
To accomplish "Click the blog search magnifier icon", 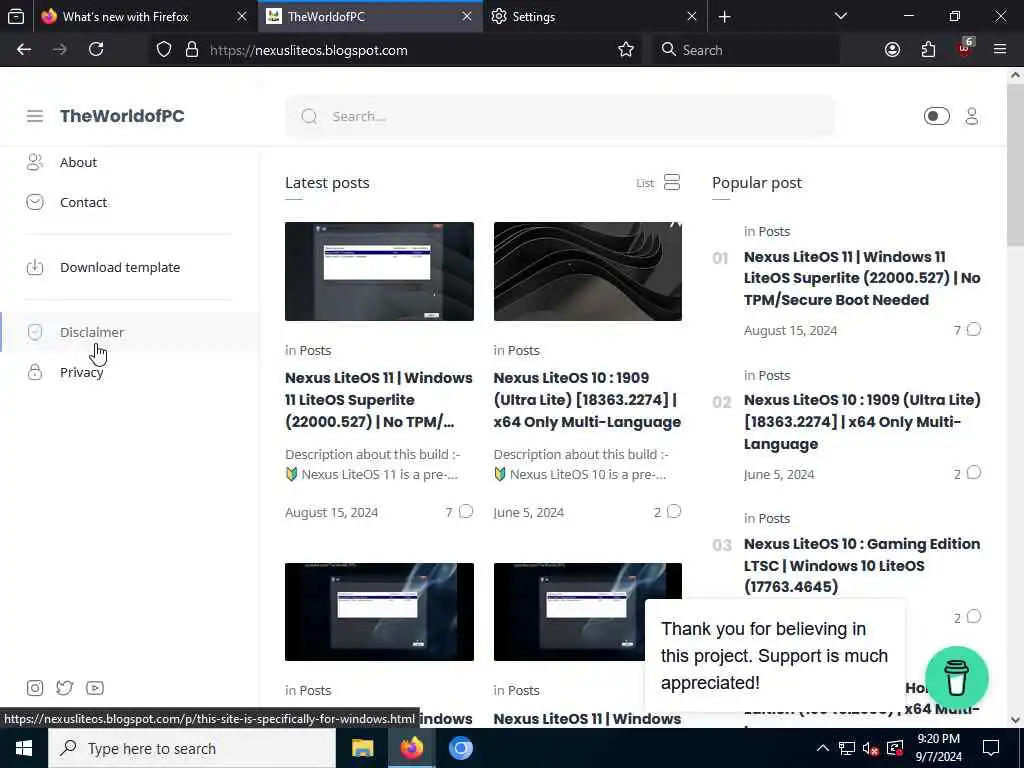I will pos(310,116).
